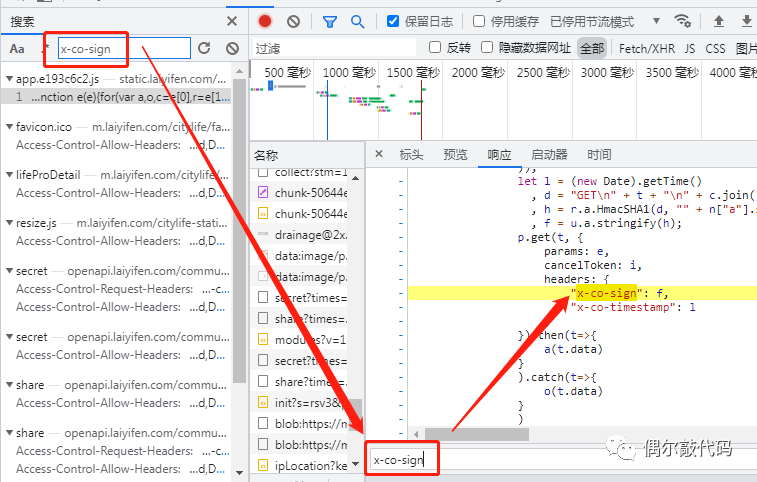
Task: Collapse lifeProDetail search result
Action: pos(9,175)
